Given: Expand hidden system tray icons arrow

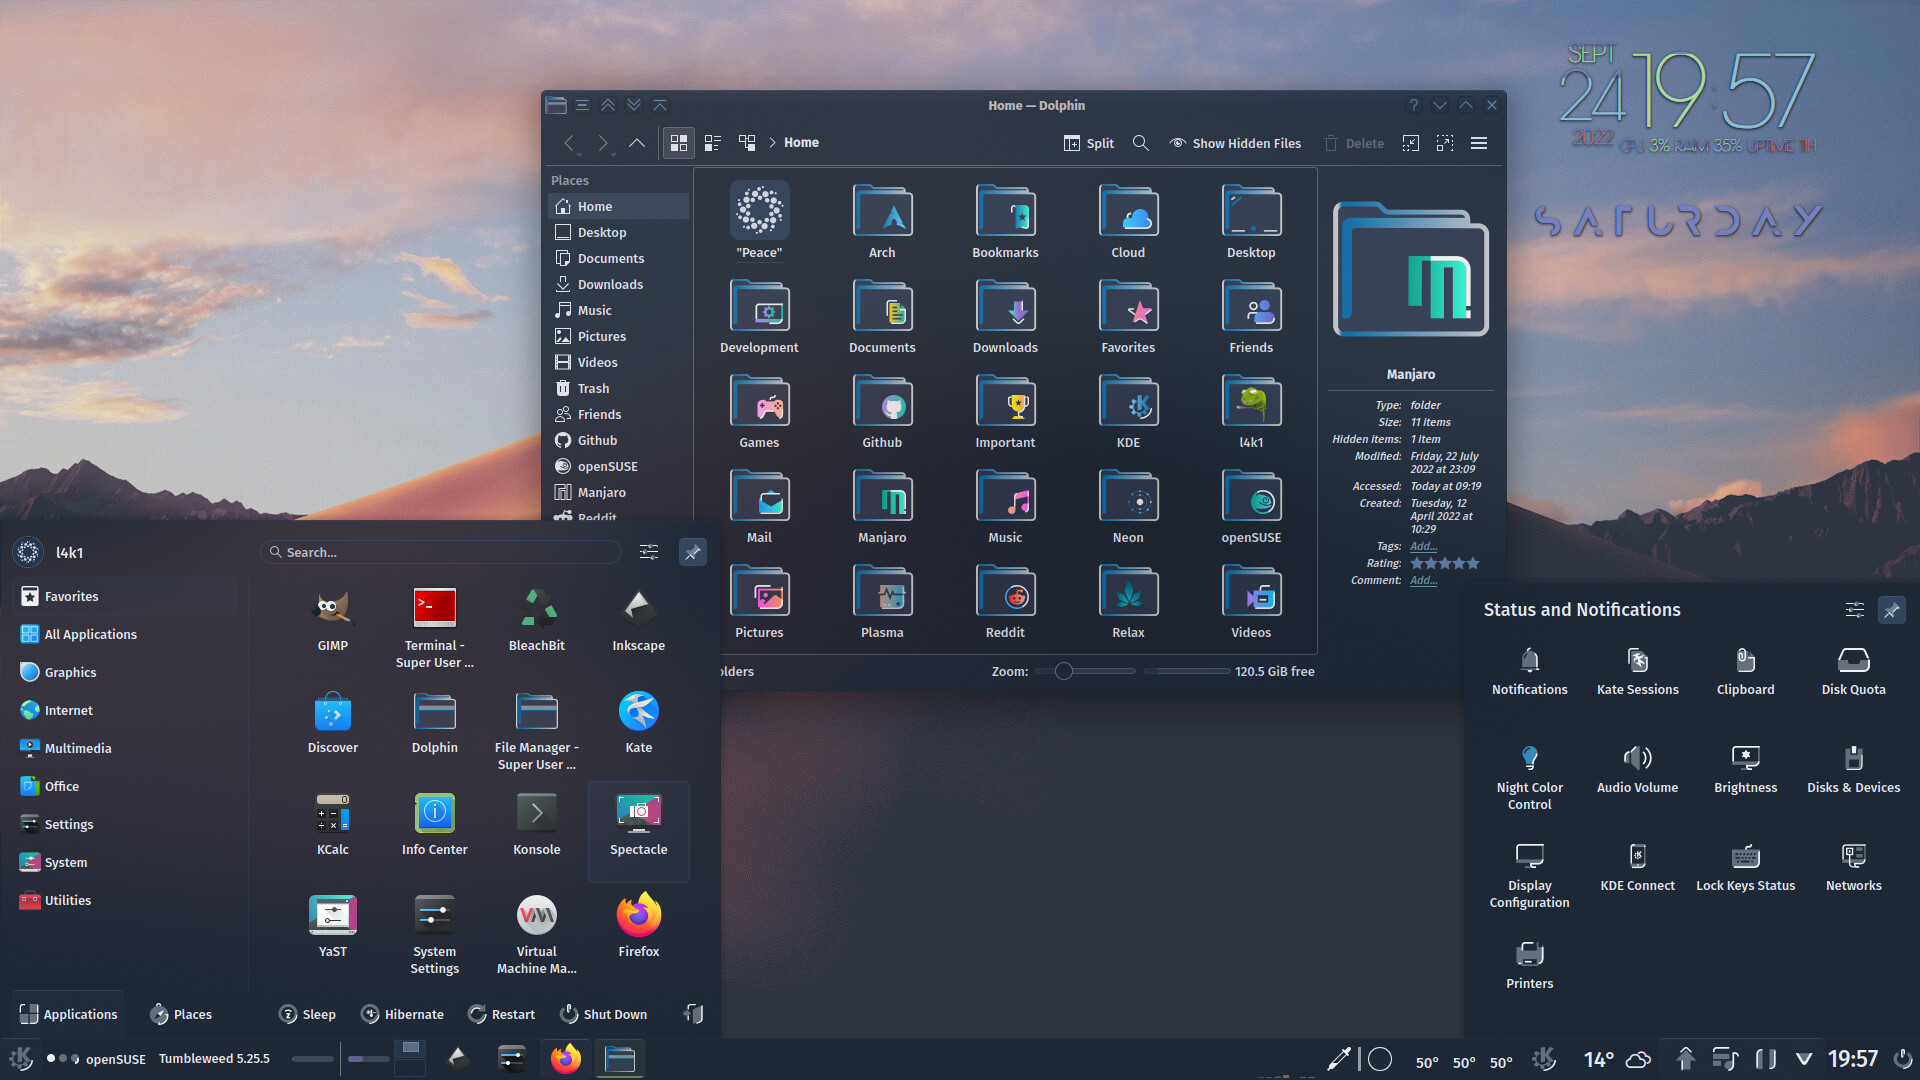Looking at the screenshot, I should [x=1804, y=1058].
